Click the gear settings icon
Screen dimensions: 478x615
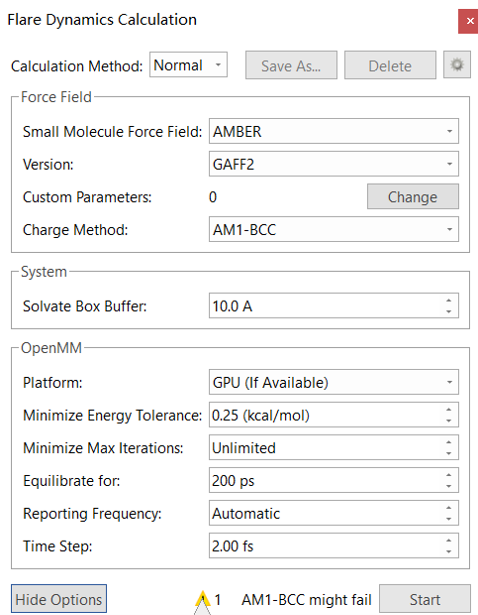click(x=457, y=65)
